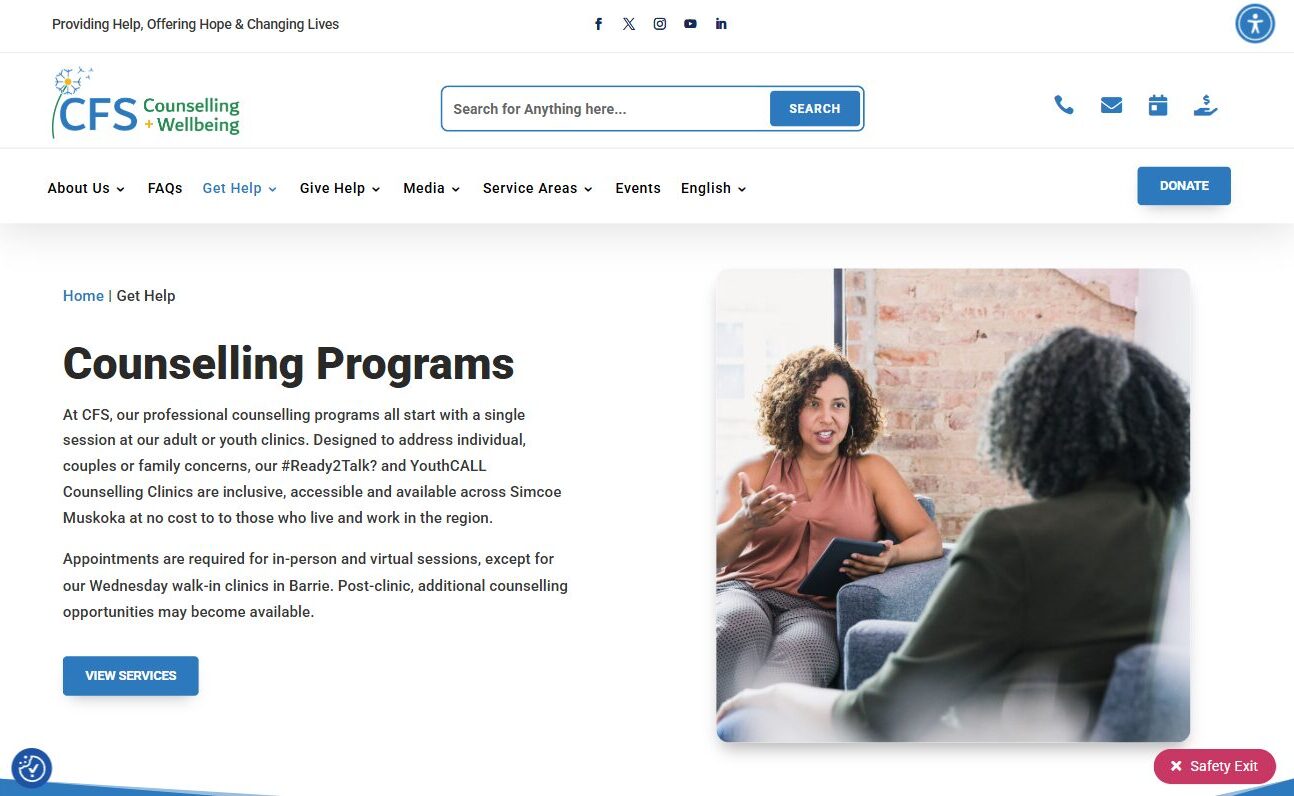
Task: Open the LinkedIn social icon
Action: tap(721, 24)
